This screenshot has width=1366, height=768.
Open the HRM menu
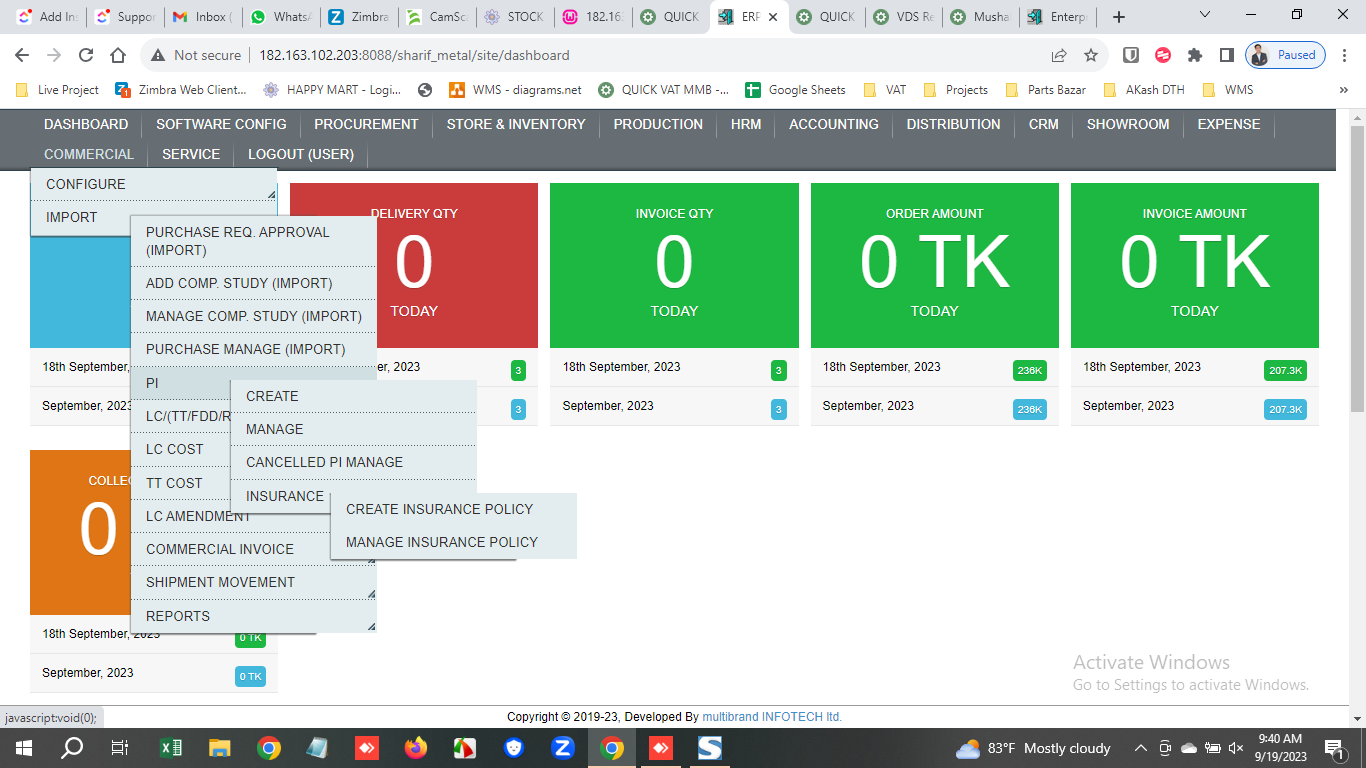click(x=746, y=124)
